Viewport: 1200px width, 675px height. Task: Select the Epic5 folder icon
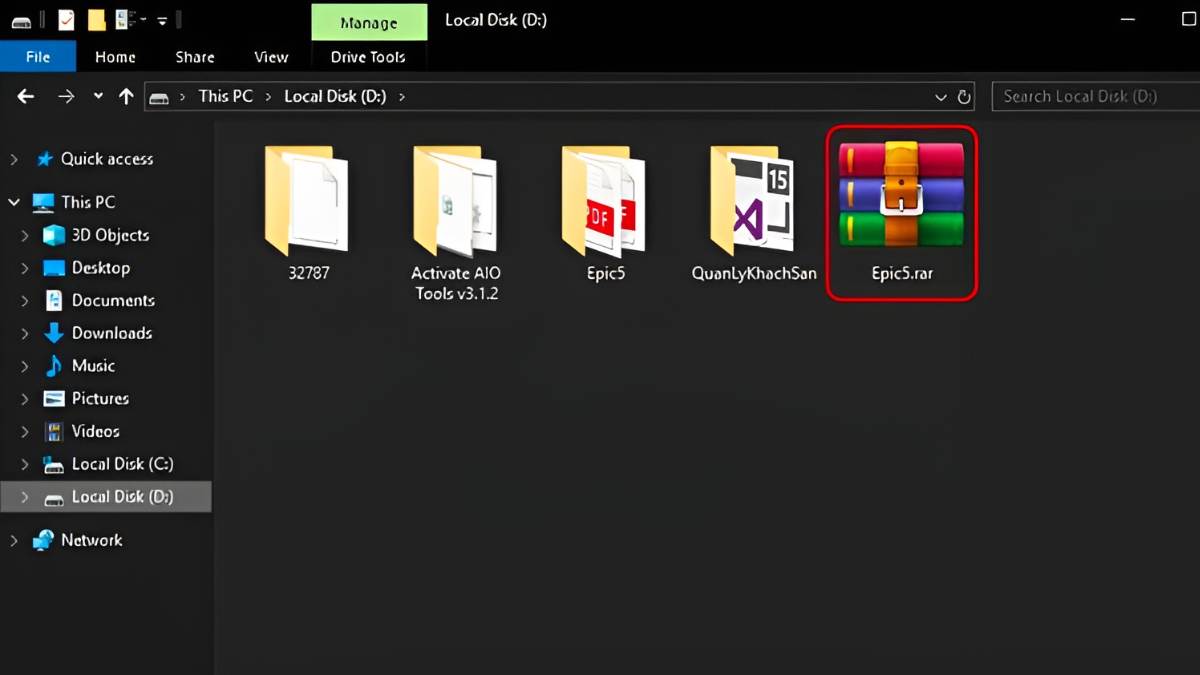[604, 200]
